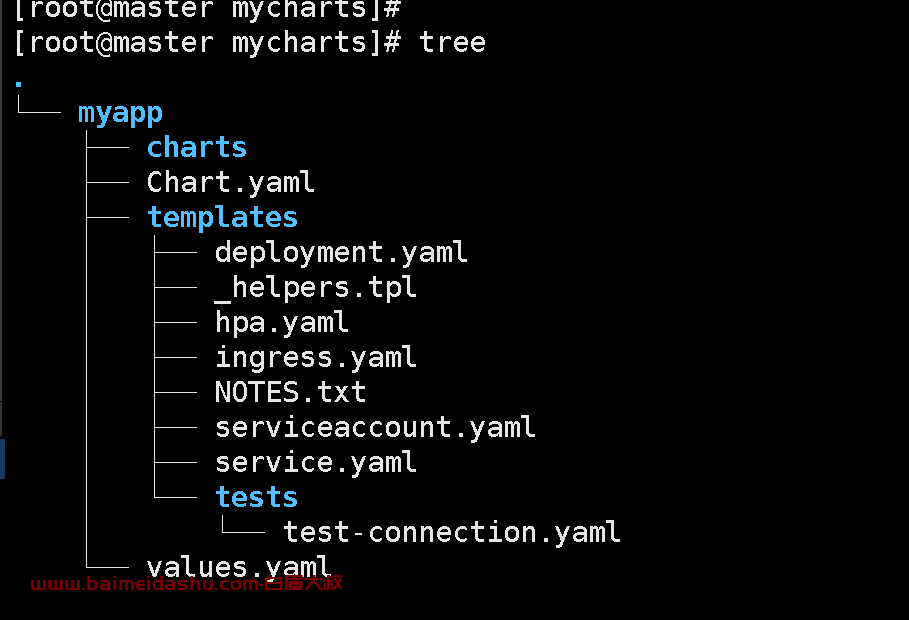Click the NOTES.txt file name
This screenshot has height=620, width=909.
[x=290, y=393]
